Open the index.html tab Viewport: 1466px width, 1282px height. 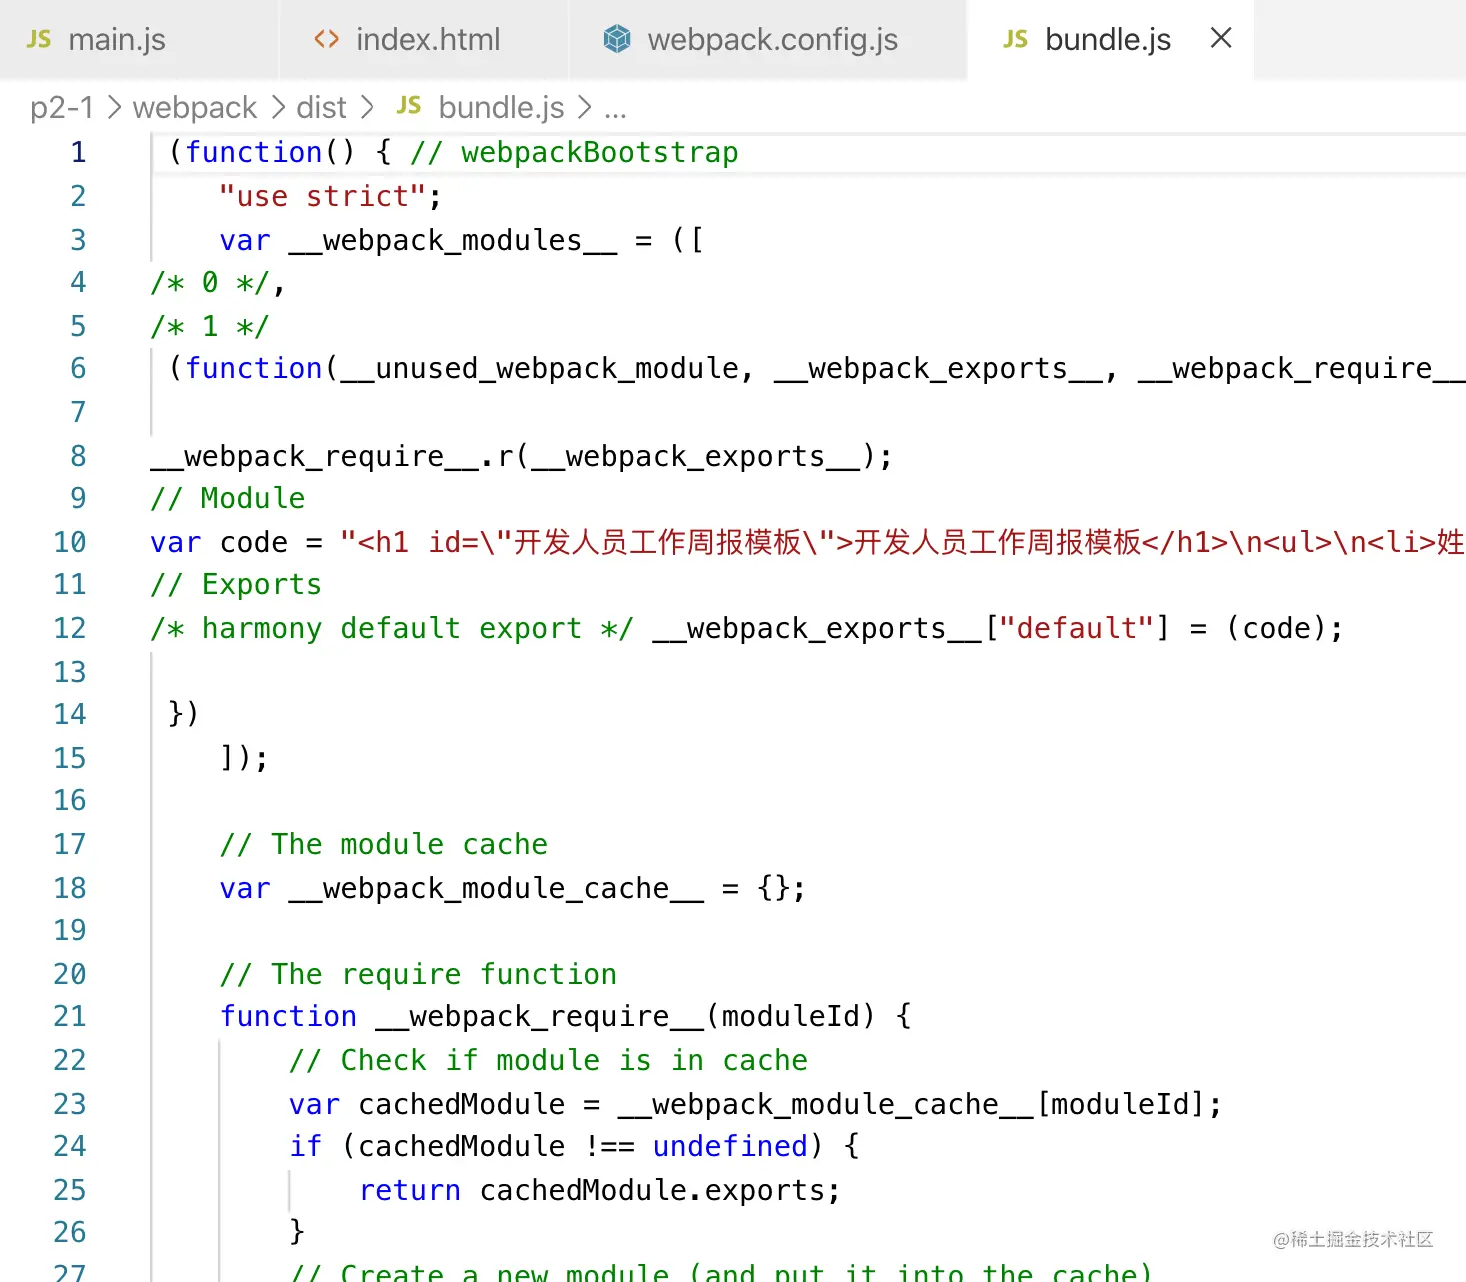[x=424, y=40]
